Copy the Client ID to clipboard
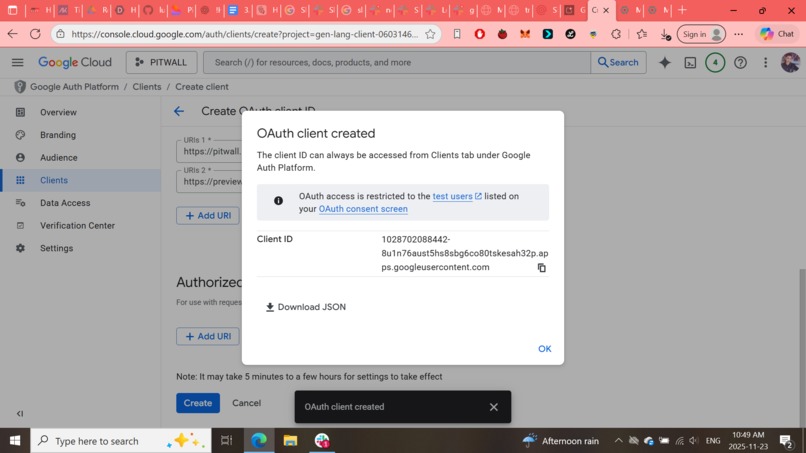 point(541,267)
